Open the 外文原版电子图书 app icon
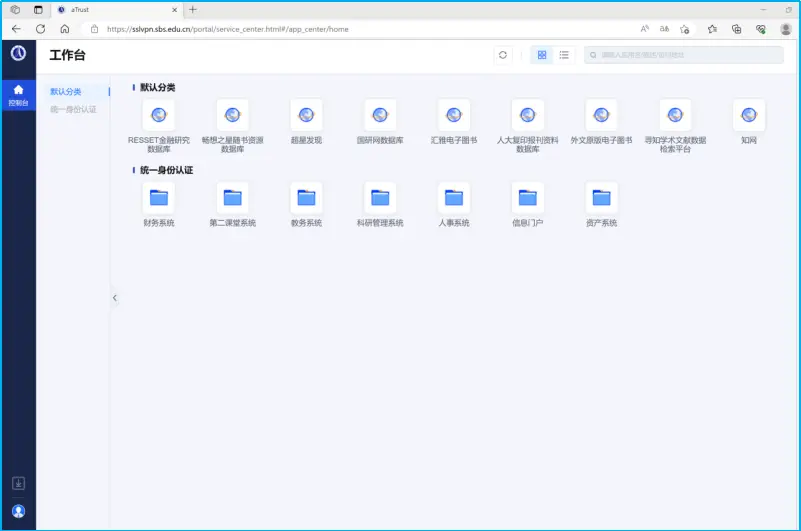Viewport: 801px width, 531px height. coord(601,116)
